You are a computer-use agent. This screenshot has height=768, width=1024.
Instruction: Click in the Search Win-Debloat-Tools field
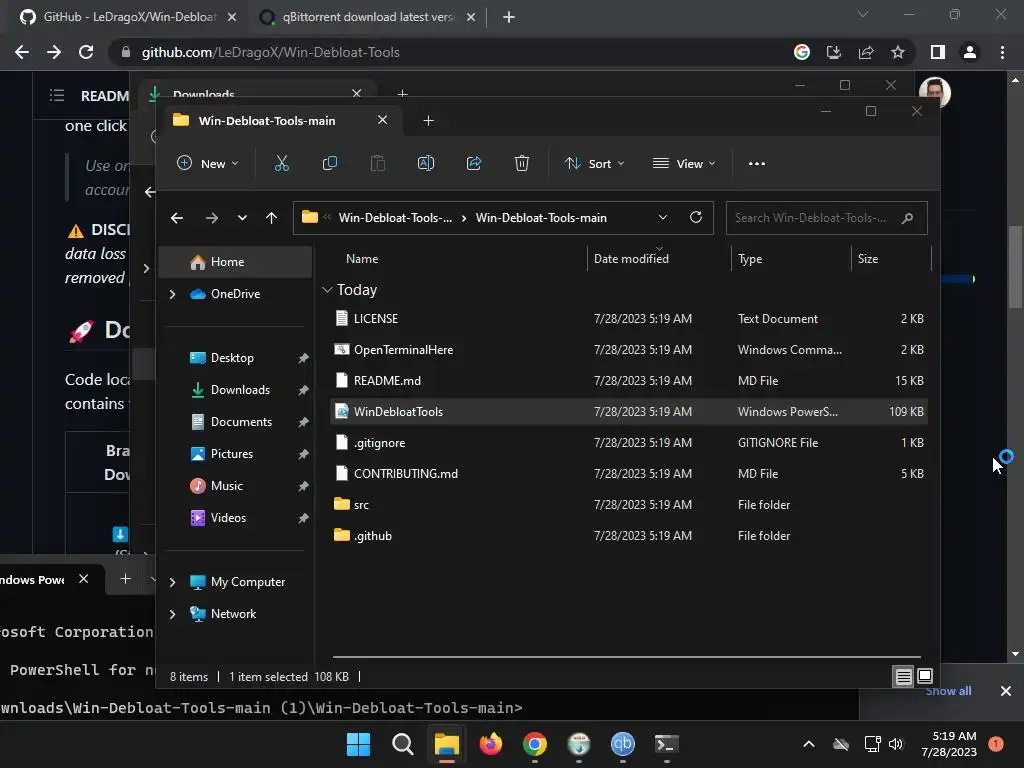pyautogui.click(x=826, y=218)
